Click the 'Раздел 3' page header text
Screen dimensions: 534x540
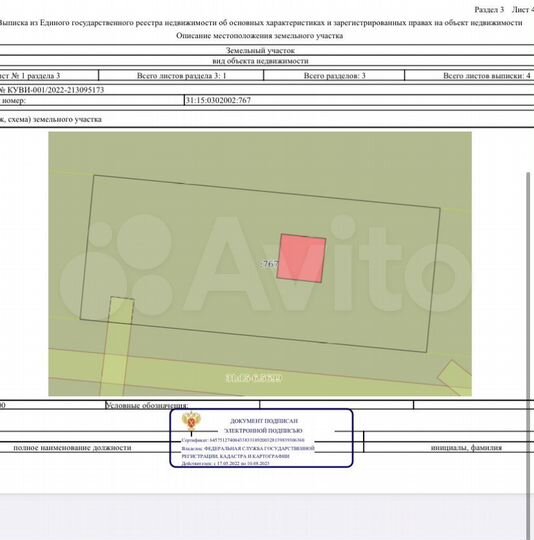pos(489,10)
